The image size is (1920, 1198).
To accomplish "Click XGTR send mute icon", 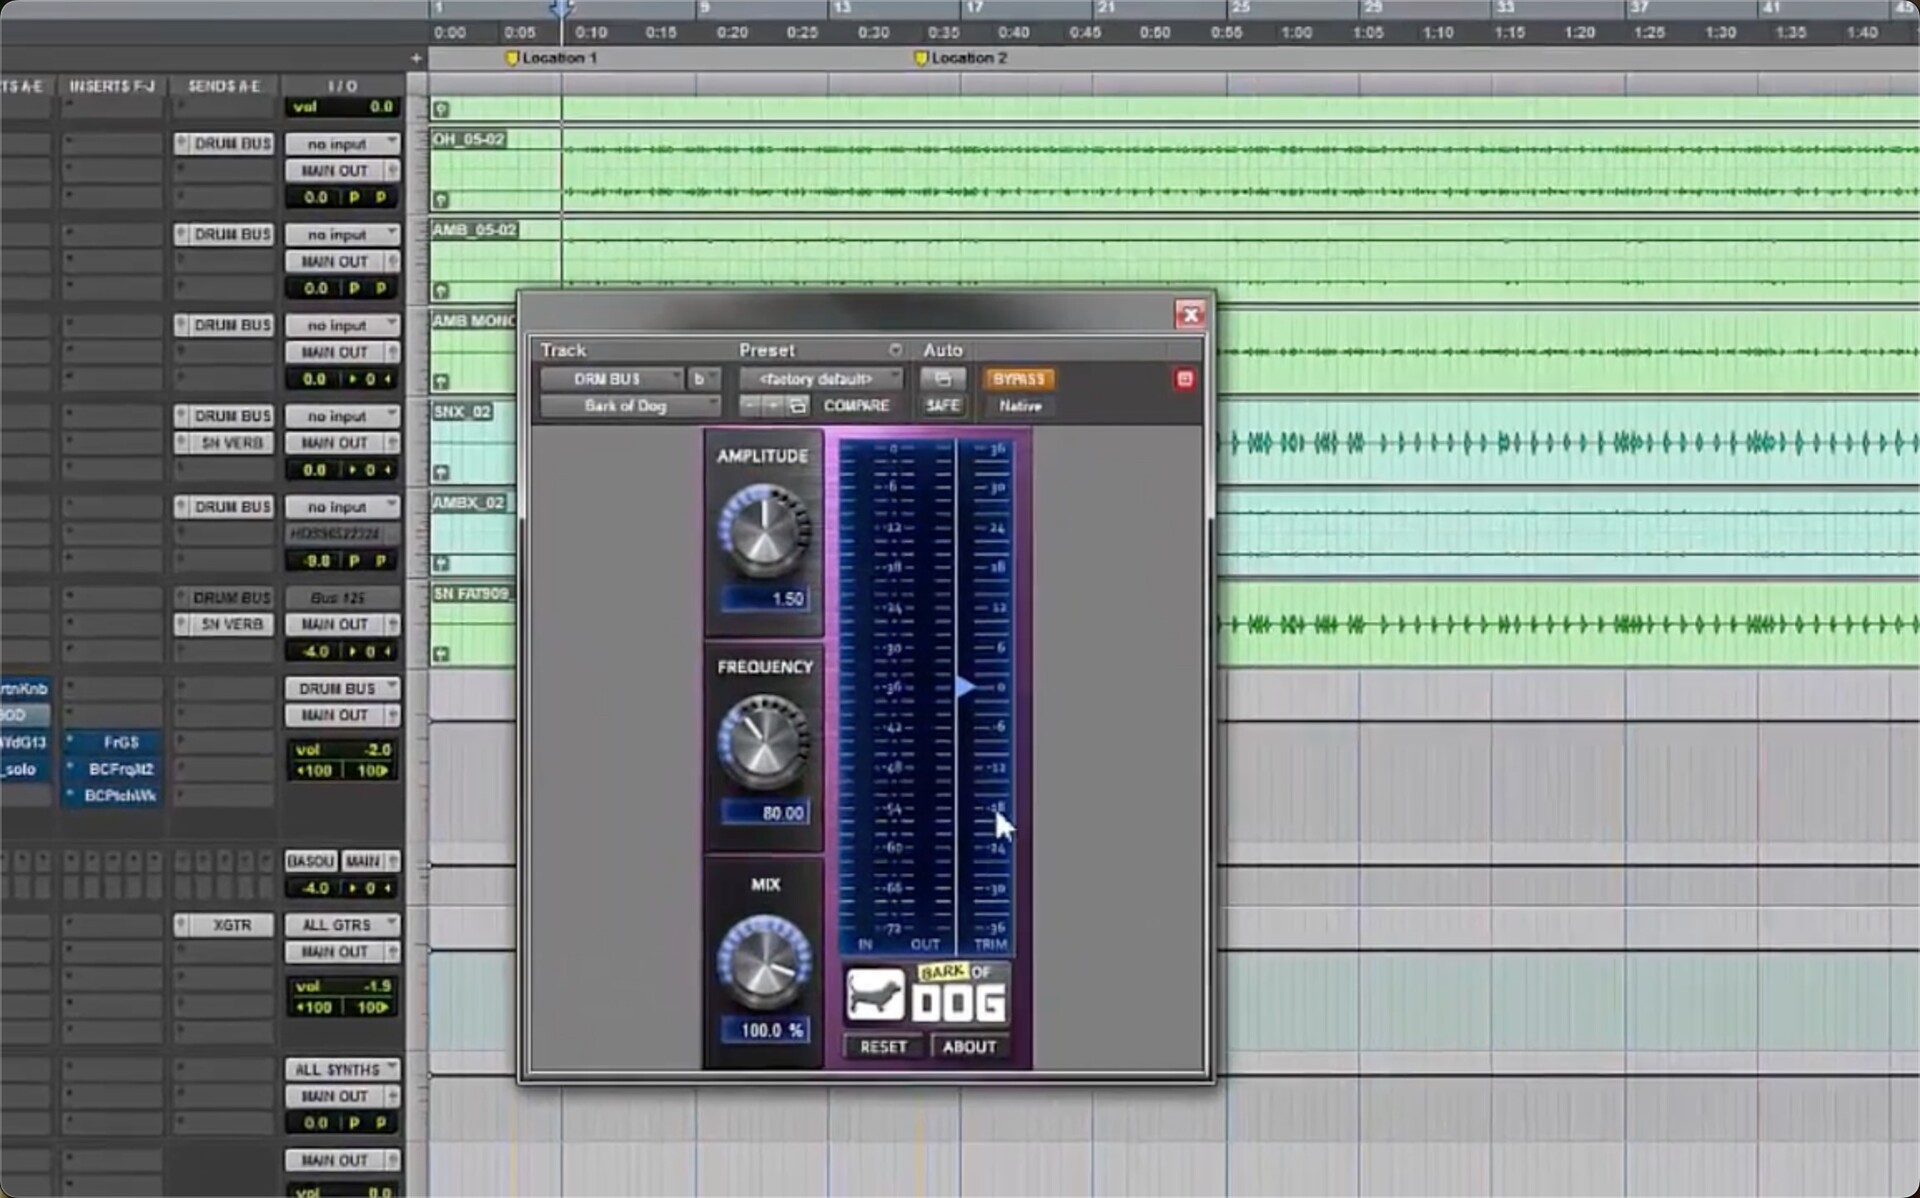I will coord(181,925).
